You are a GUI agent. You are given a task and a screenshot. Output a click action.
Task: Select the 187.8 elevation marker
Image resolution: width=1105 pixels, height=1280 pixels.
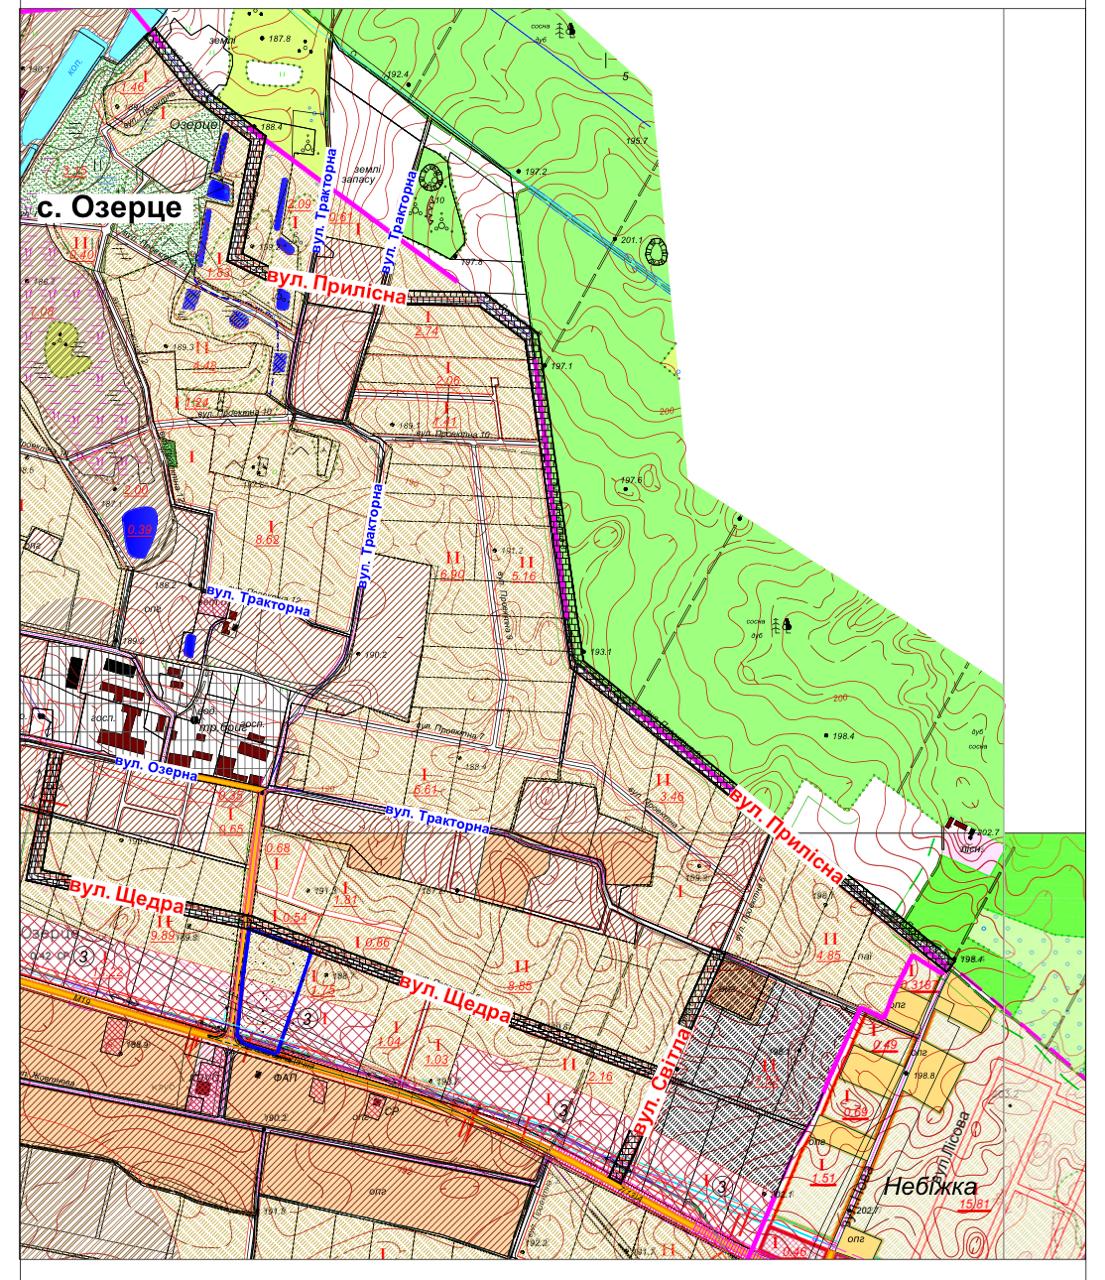[x=264, y=39]
